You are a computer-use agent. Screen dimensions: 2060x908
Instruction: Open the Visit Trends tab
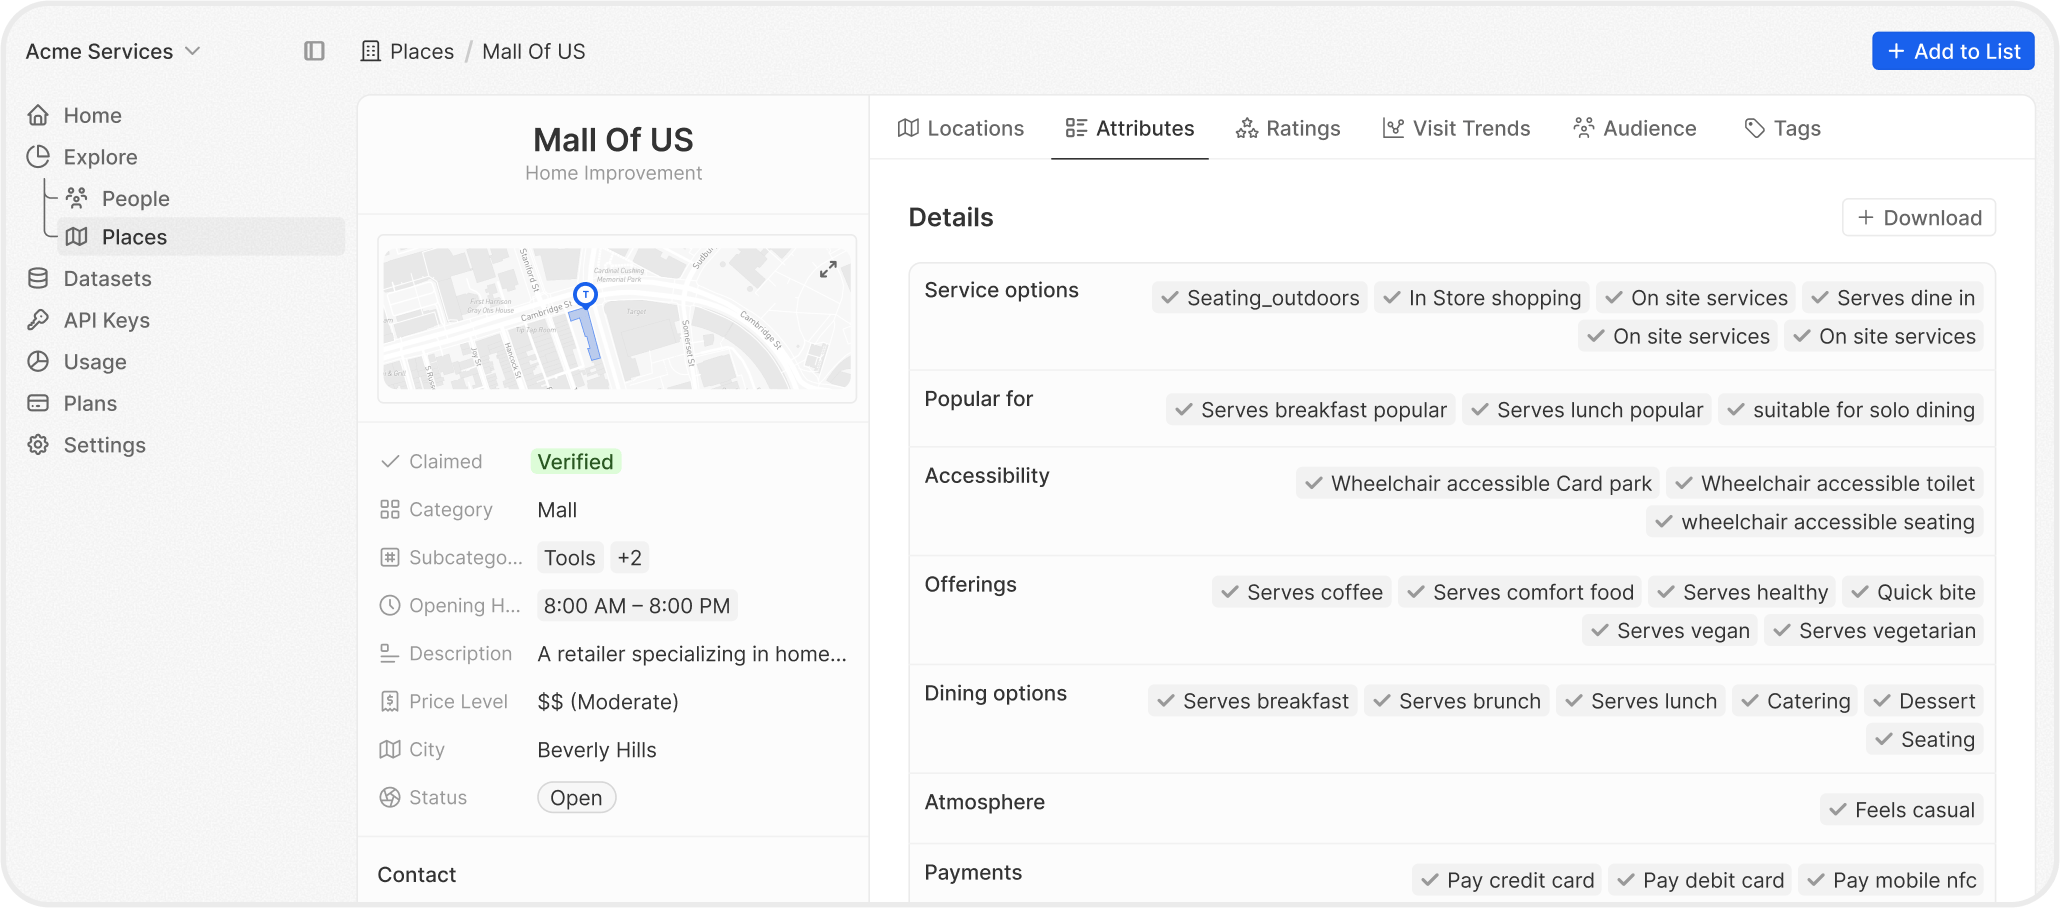[1456, 128]
